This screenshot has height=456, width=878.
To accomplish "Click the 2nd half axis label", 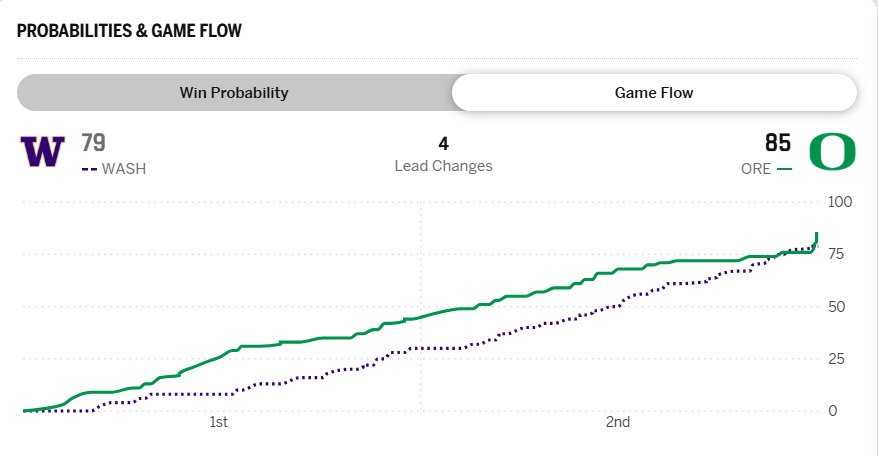I will pos(617,422).
